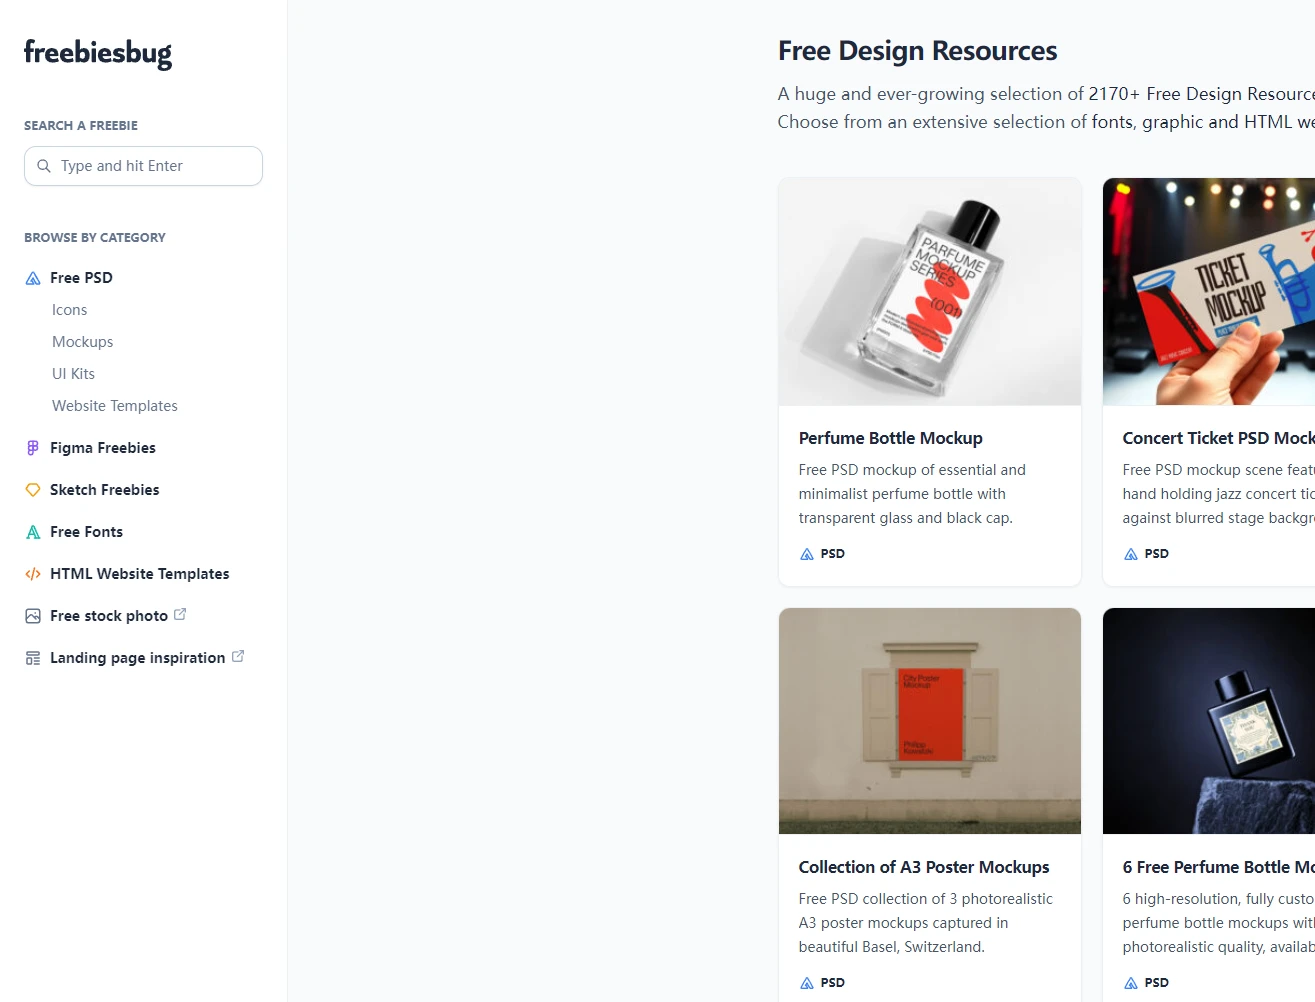Open Collection of A3 Poster Mockups link
This screenshot has height=1002, width=1315.
point(923,867)
